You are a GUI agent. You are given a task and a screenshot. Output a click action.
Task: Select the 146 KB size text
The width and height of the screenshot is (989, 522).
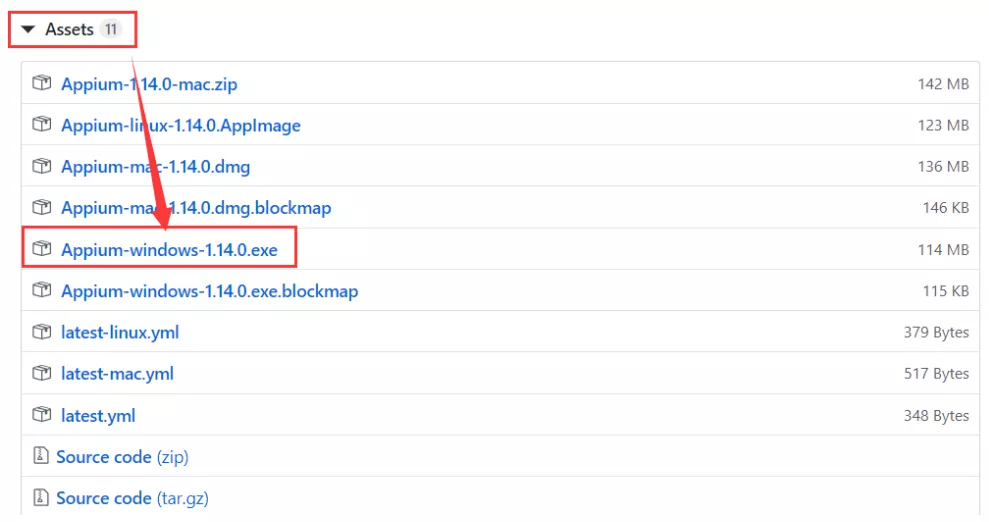click(945, 207)
